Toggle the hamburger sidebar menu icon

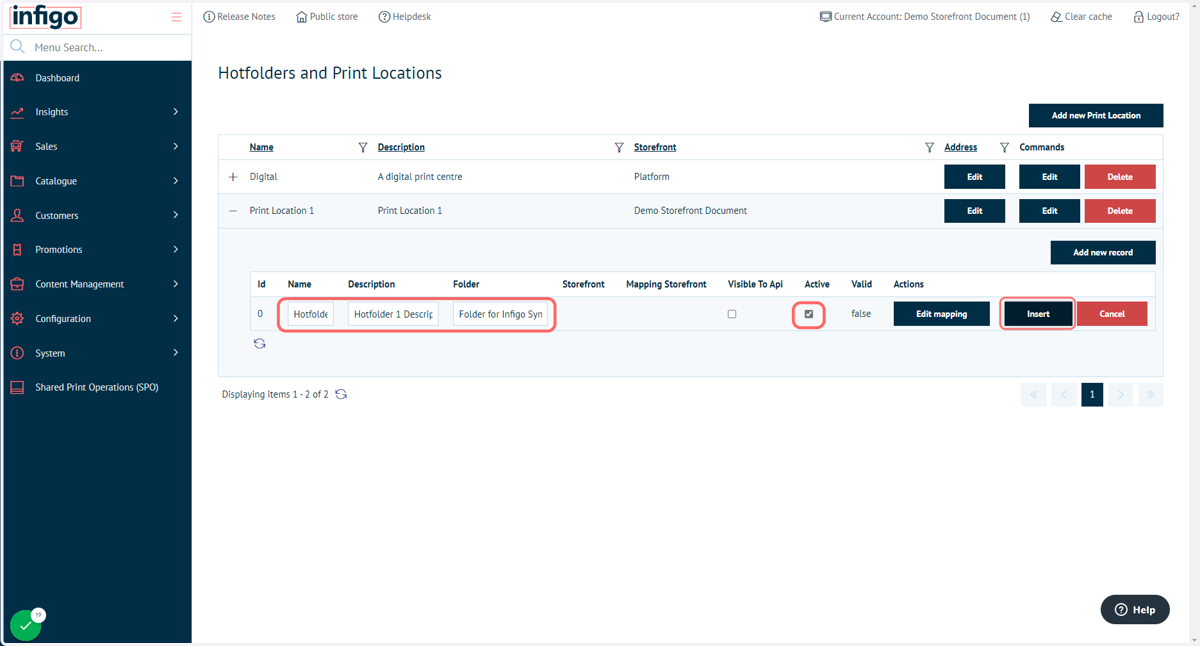tap(176, 17)
